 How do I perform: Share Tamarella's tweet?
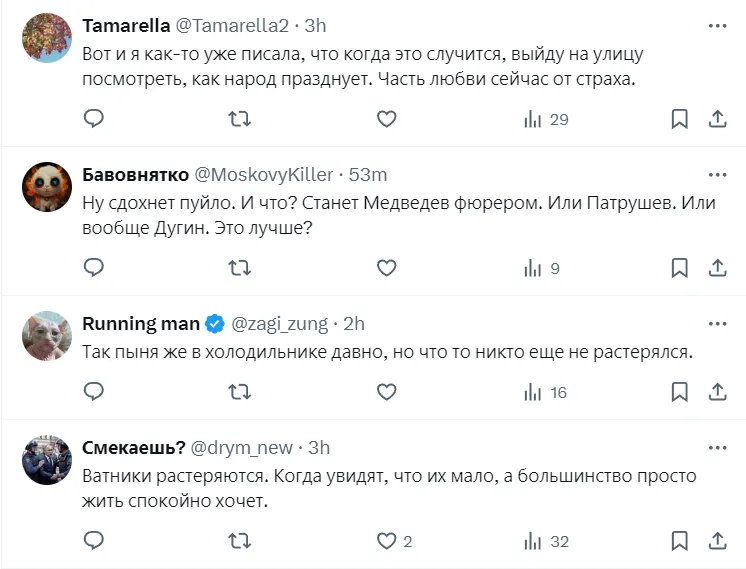point(717,120)
